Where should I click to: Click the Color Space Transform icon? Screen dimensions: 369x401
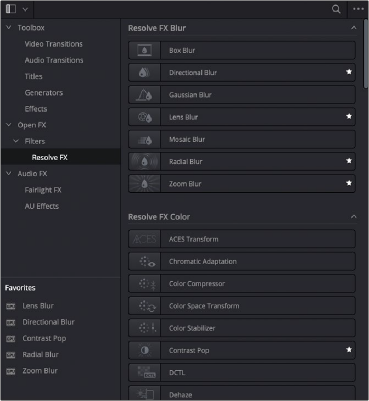point(144,306)
